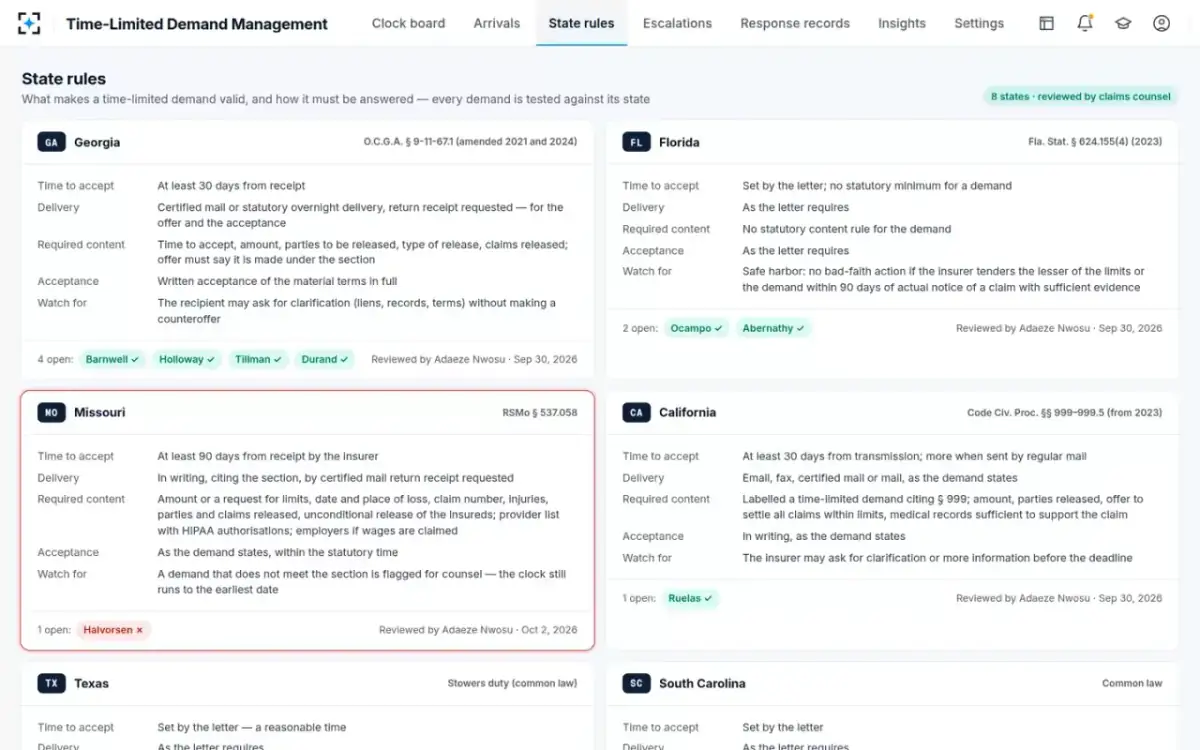
Task: Click Georgia's 'At least 30 days from receipt'
Action: tap(231, 185)
